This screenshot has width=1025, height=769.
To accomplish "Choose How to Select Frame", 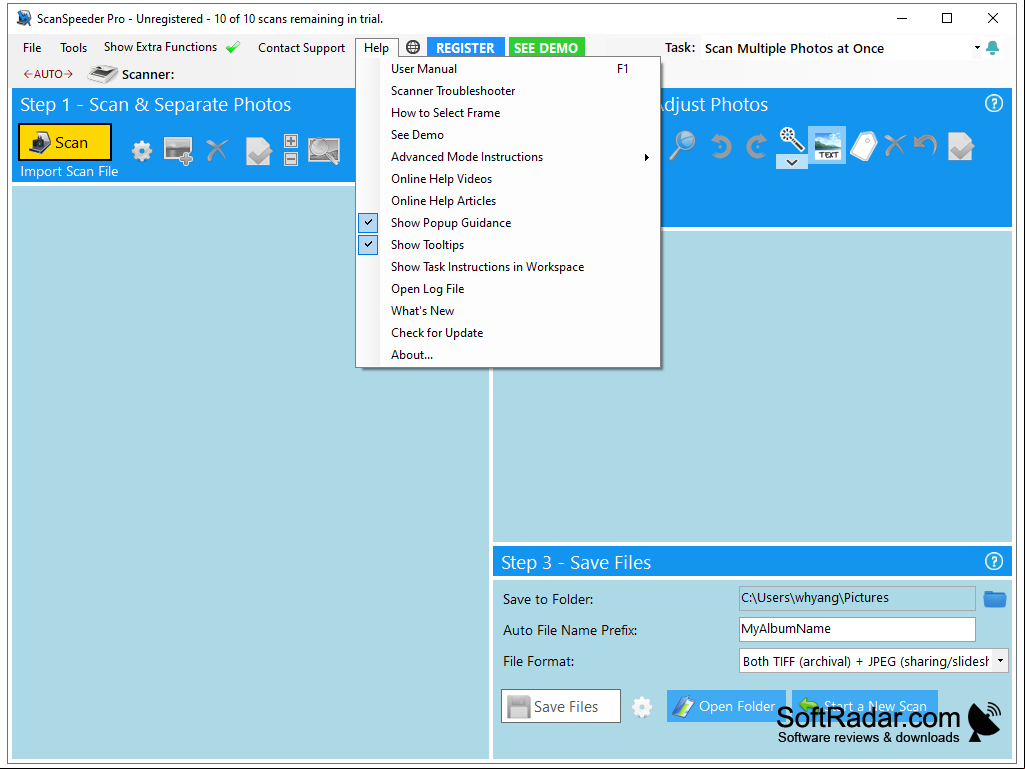I will [x=508, y=113].
